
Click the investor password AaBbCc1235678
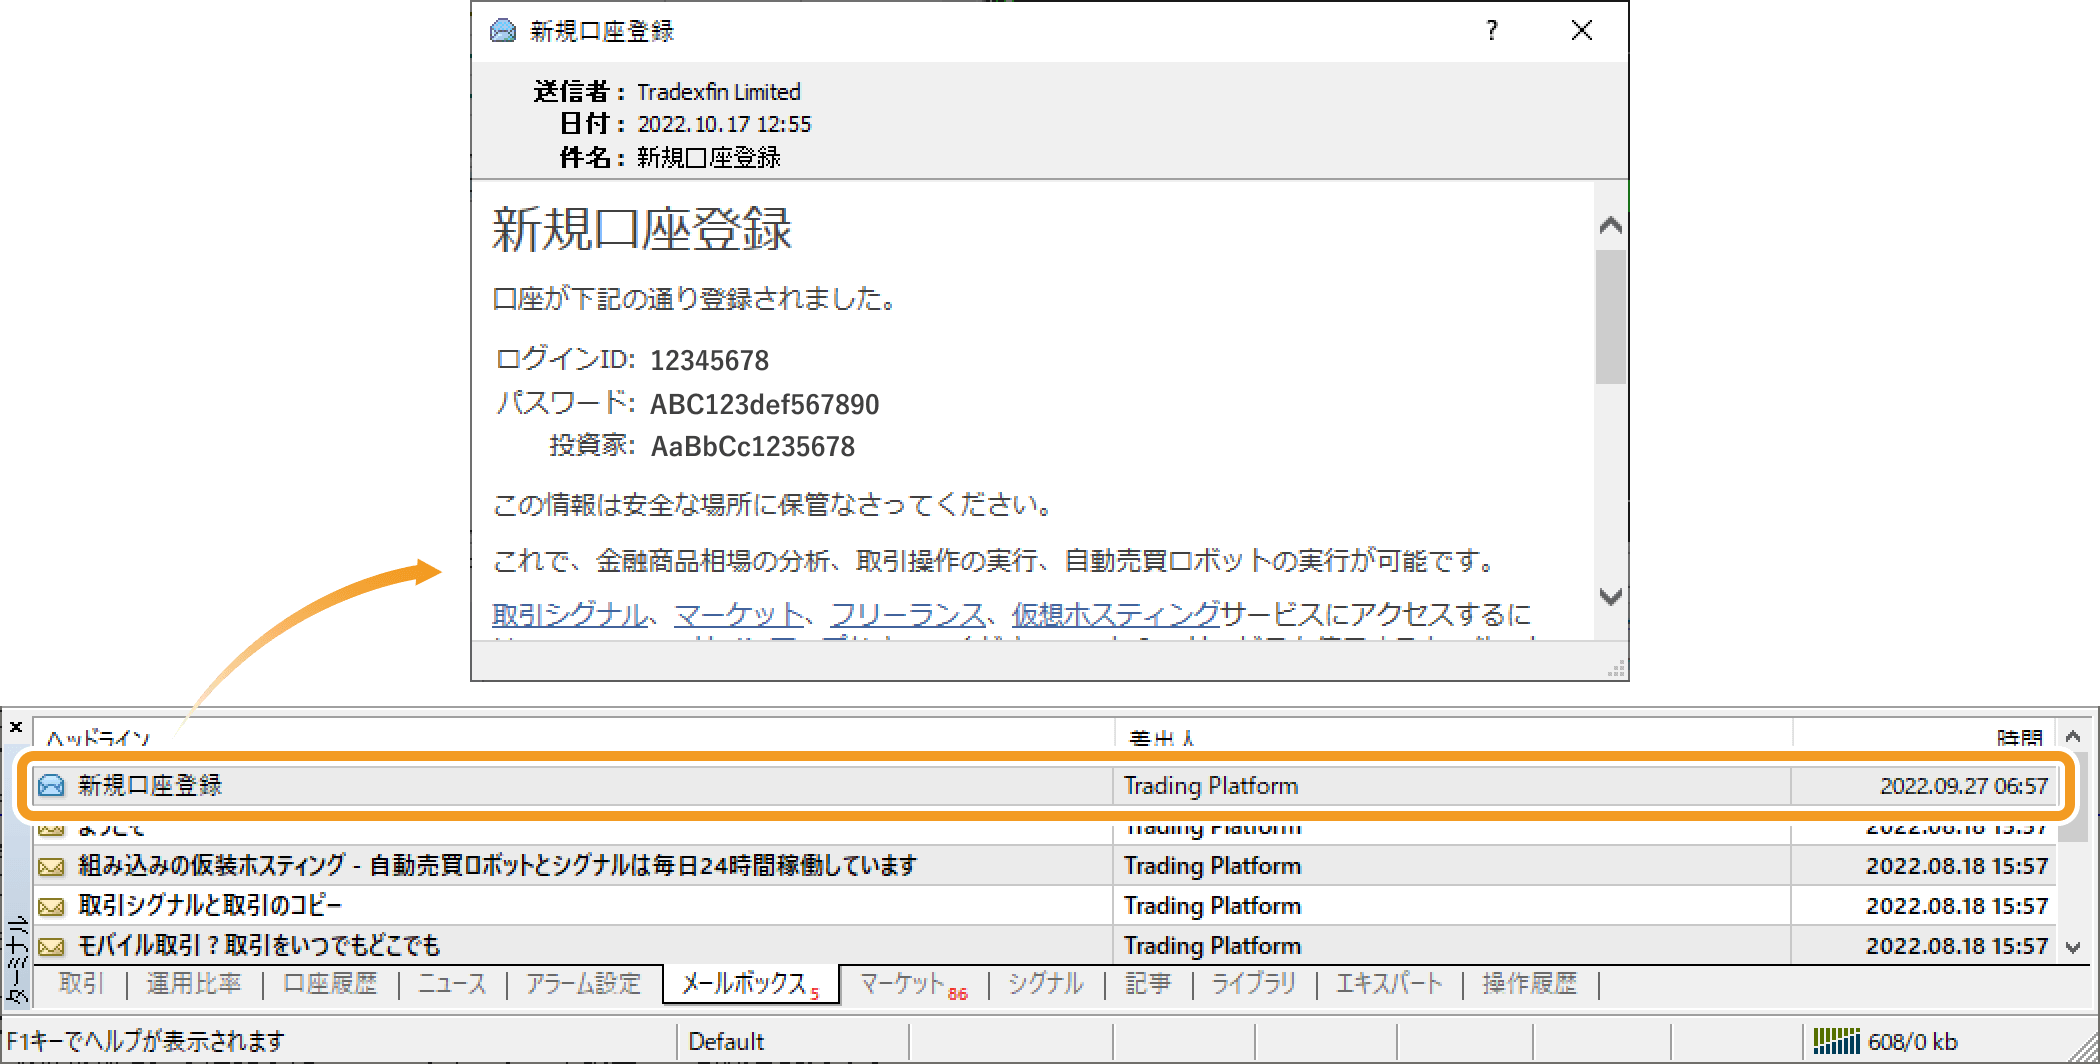pos(753,446)
